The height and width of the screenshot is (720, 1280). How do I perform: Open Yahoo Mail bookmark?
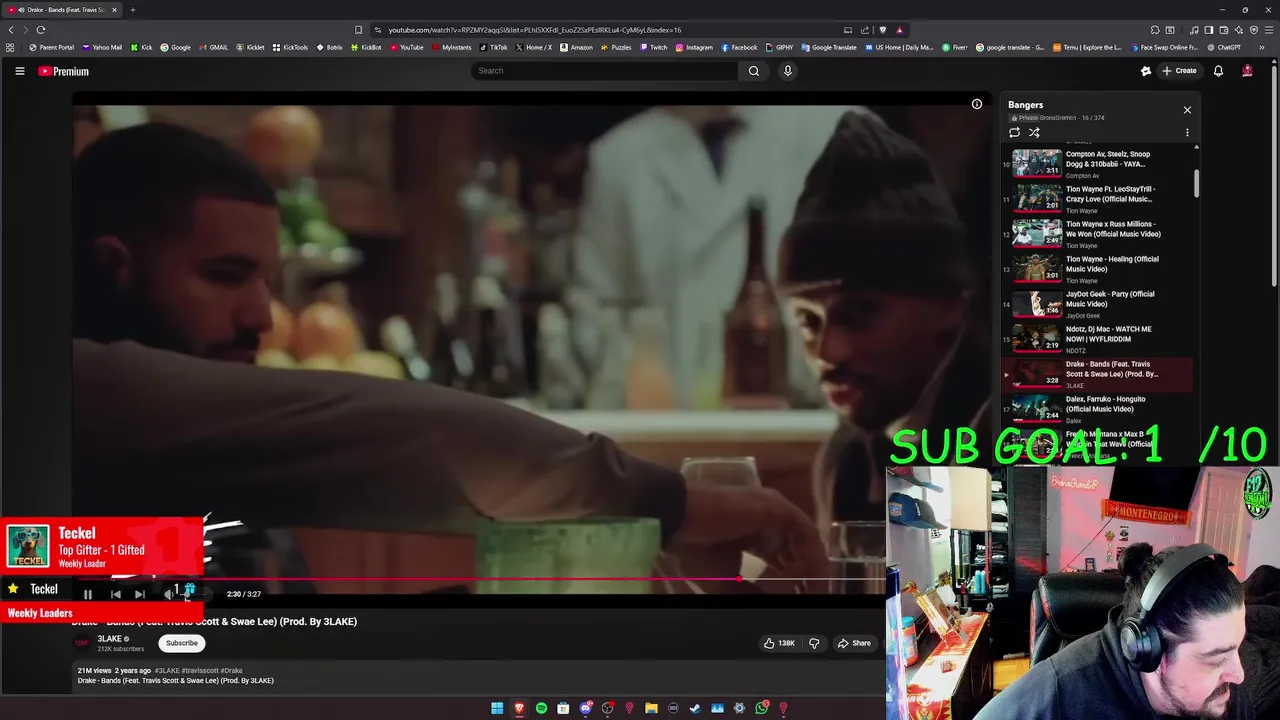coord(102,47)
